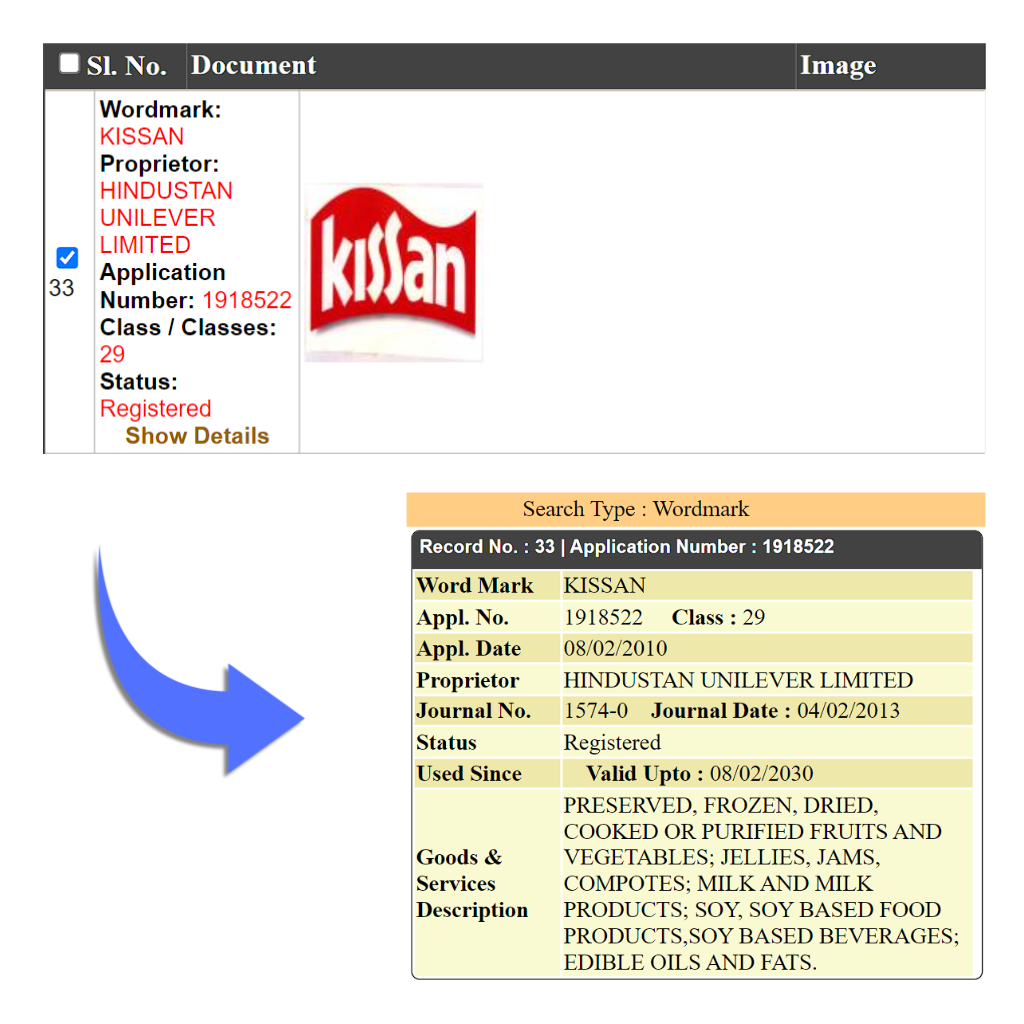Tick the select-all checkbox in table header

click(x=68, y=64)
